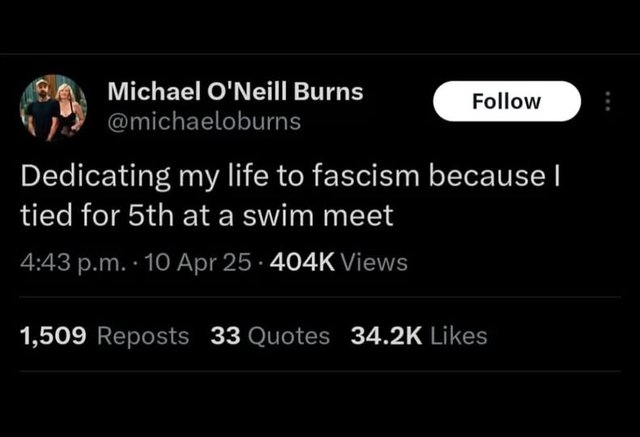Click the word because in the post
640x437 pixels.
pyautogui.click(x=487, y=176)
